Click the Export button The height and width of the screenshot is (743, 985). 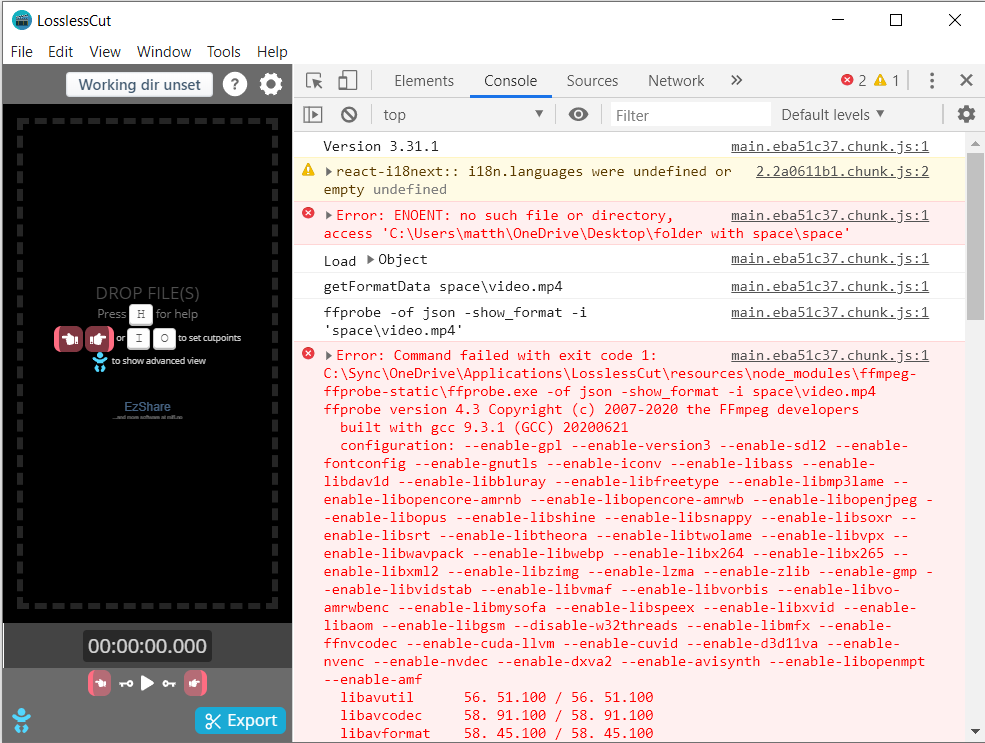click(x=241, y=720)
